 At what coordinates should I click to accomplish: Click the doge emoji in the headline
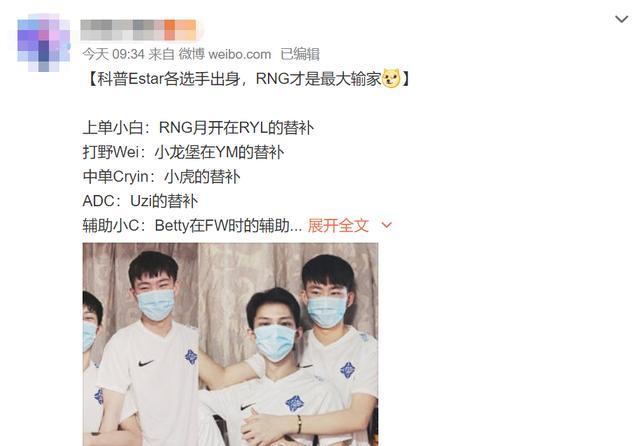[391, 78]
